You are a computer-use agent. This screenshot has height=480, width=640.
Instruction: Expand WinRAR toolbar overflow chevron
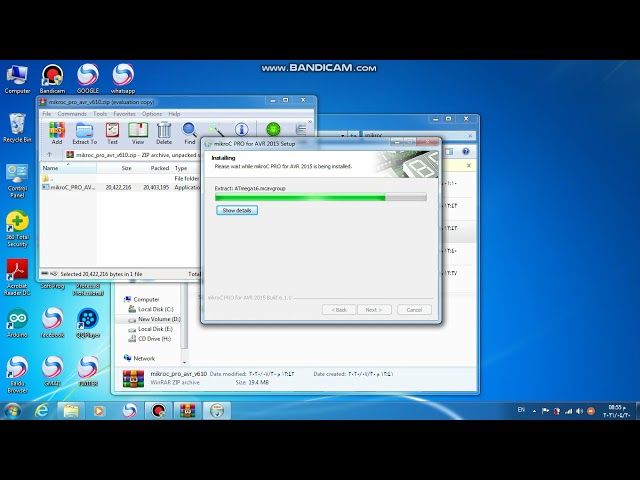click(x=310, y=122)
